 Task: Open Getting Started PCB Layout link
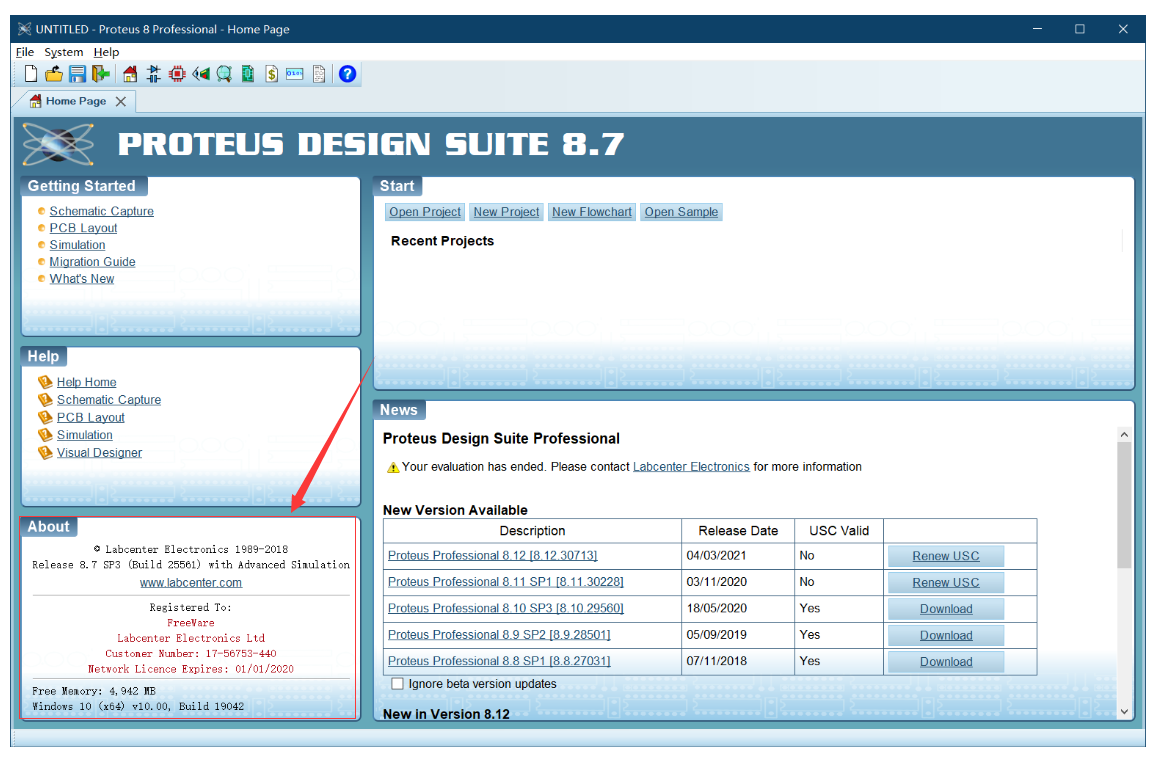(x=83, y=228)
